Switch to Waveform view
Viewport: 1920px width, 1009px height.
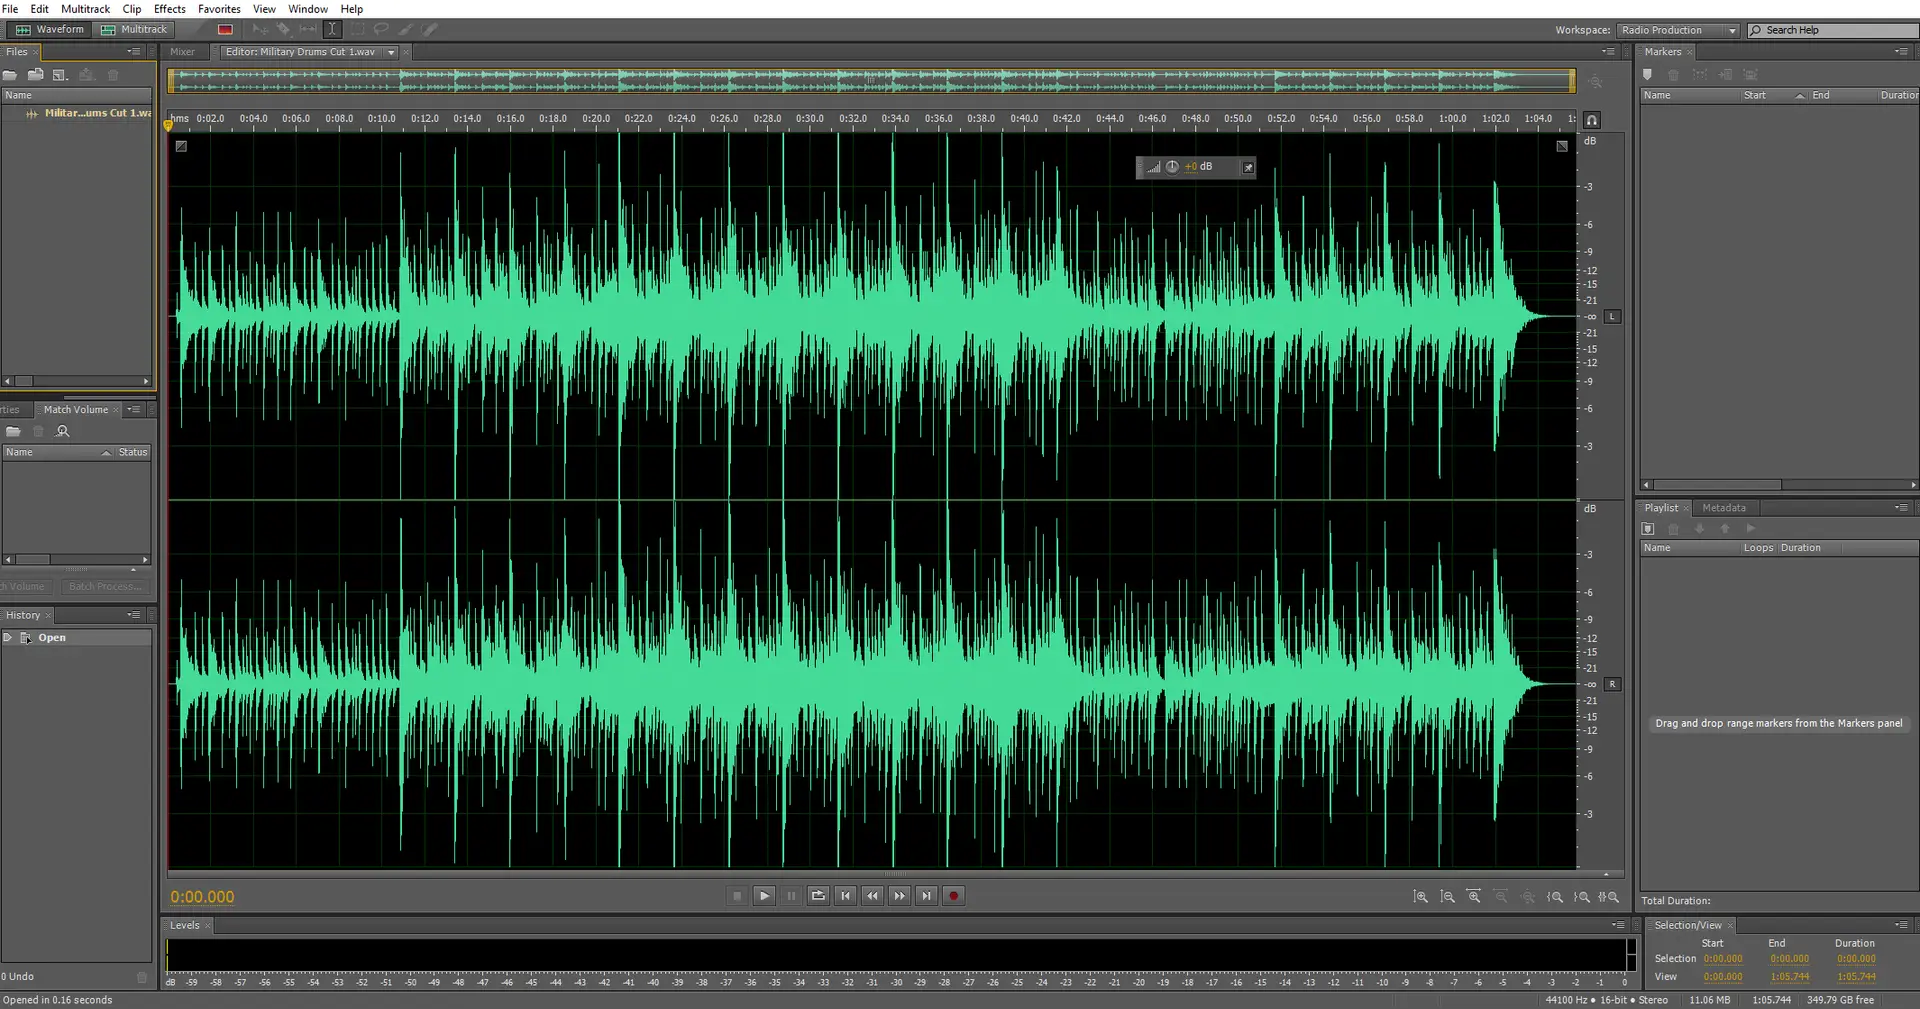click(49, 30)
